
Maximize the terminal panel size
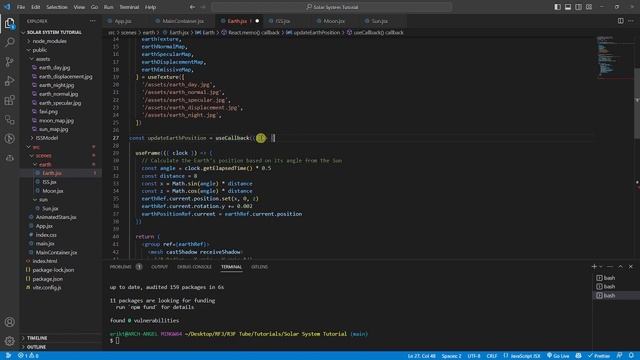coord(620,267)
